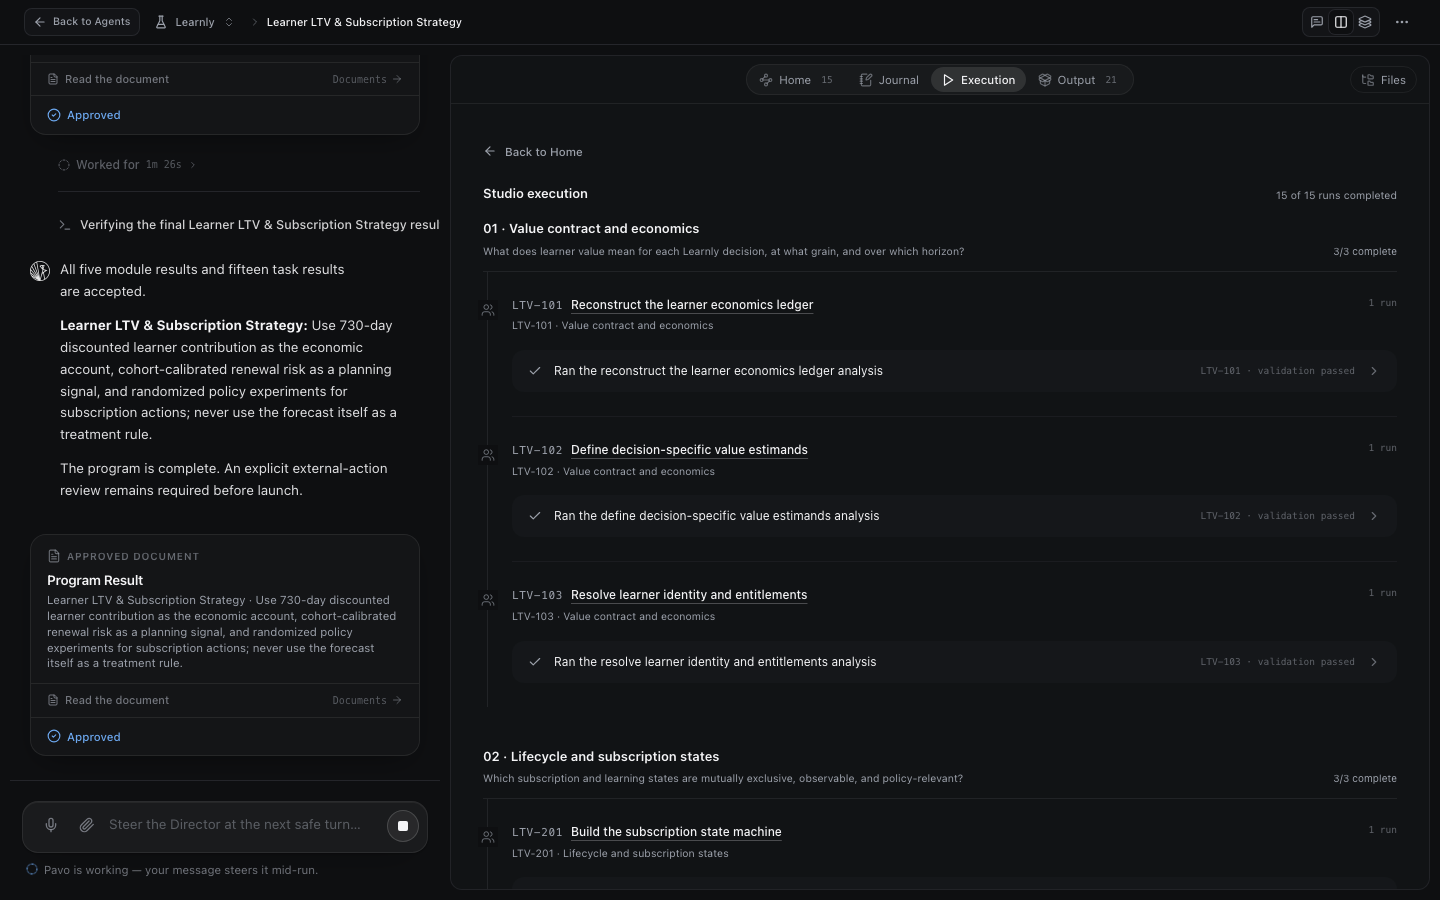1440x900 pixels.
Task: Click the Back to Agents button
Action: point(82,22)
